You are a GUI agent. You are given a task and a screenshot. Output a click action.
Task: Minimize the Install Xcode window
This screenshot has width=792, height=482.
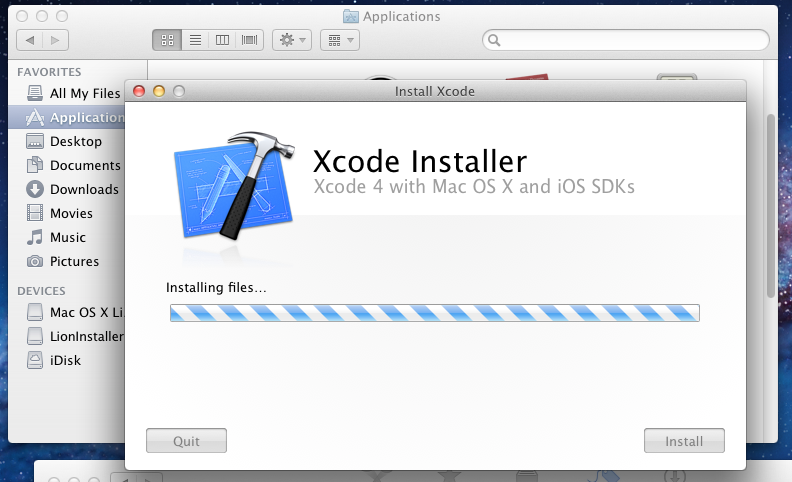pyautogui.click(x=159, y=91)
